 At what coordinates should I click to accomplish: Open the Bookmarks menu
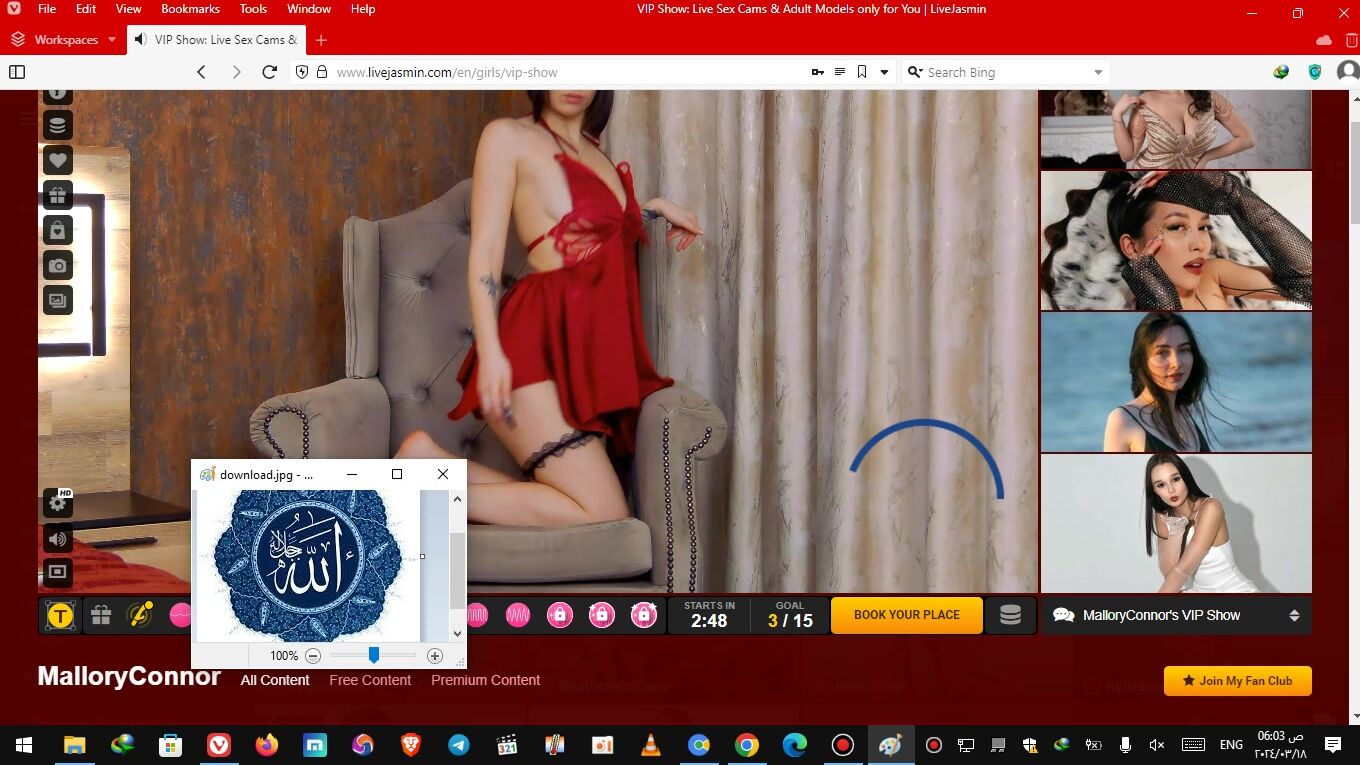point(190,9)
